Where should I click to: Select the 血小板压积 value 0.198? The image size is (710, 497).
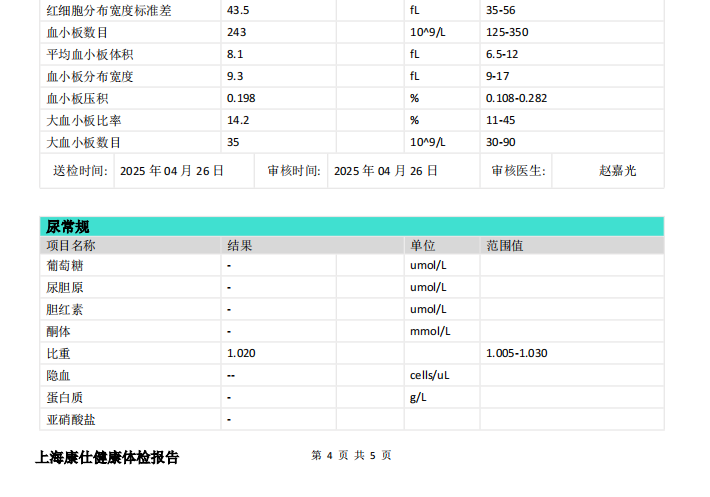click(x=241, y=98)
